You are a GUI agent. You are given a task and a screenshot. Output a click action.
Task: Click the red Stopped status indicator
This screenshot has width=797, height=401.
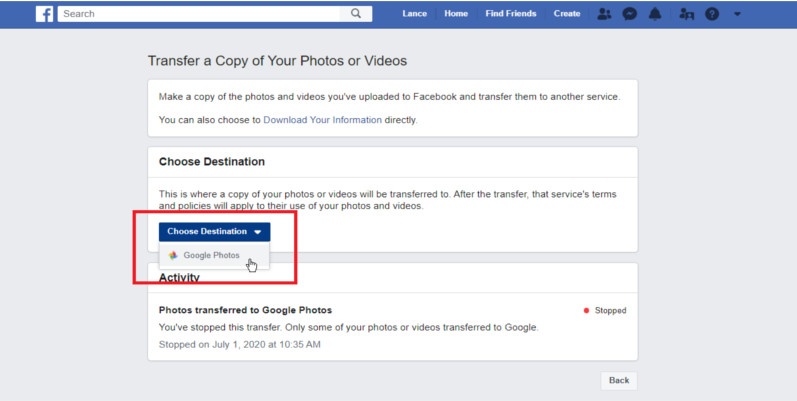pyautogui.click(x=605, y=311)
